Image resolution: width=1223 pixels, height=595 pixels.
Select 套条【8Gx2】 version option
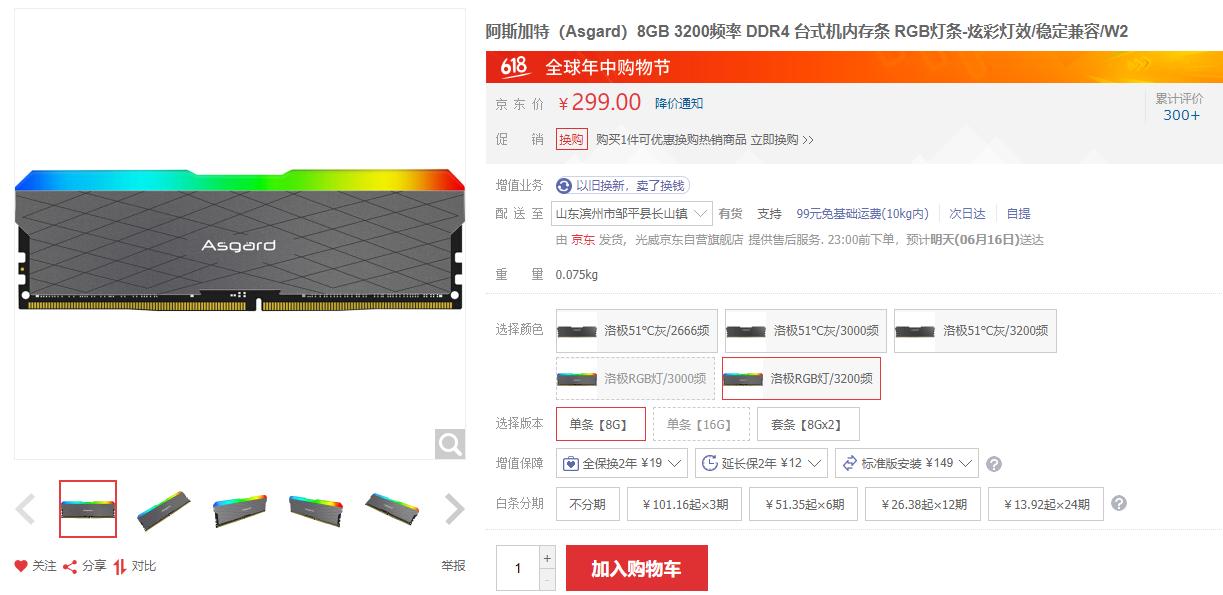pos(808,424)
